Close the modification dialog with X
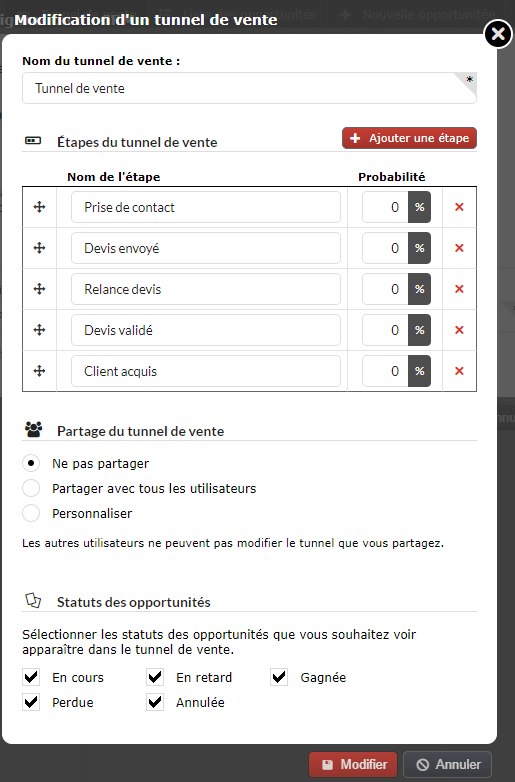The image size is (515, 782). (498, 34)
